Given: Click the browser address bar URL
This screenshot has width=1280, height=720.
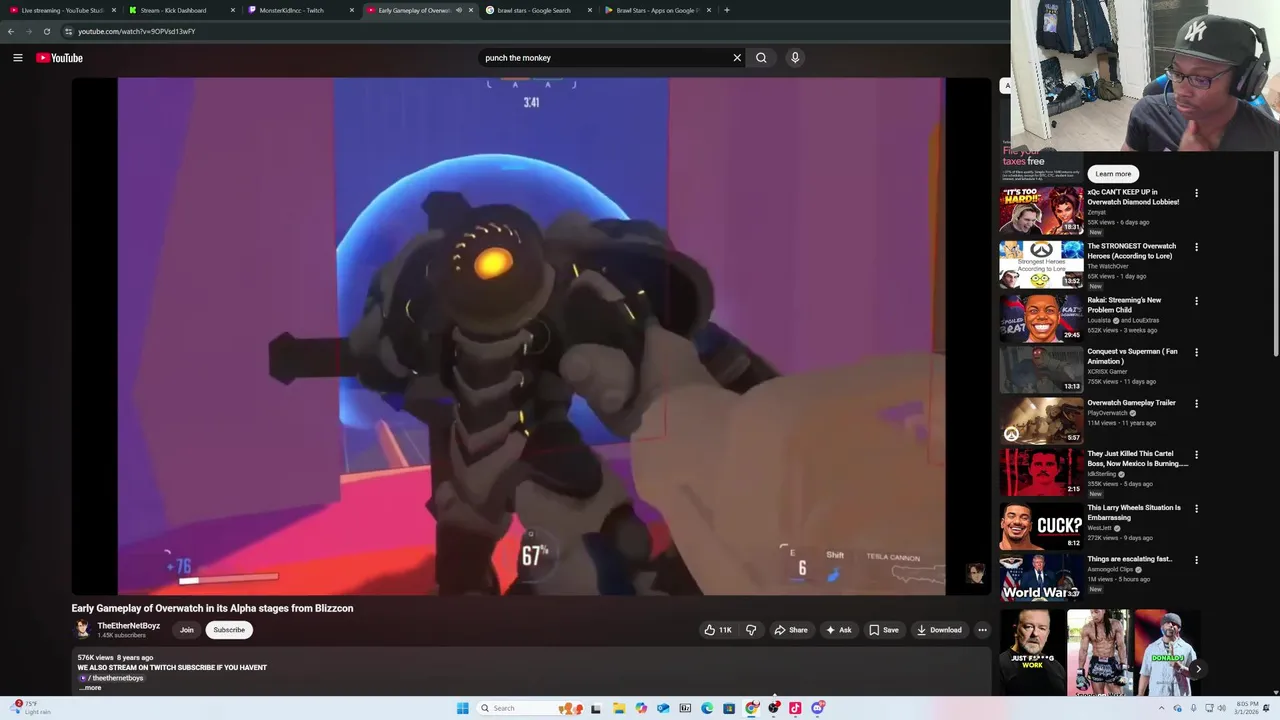Looking at the screenshot, I should pos(136,31).
